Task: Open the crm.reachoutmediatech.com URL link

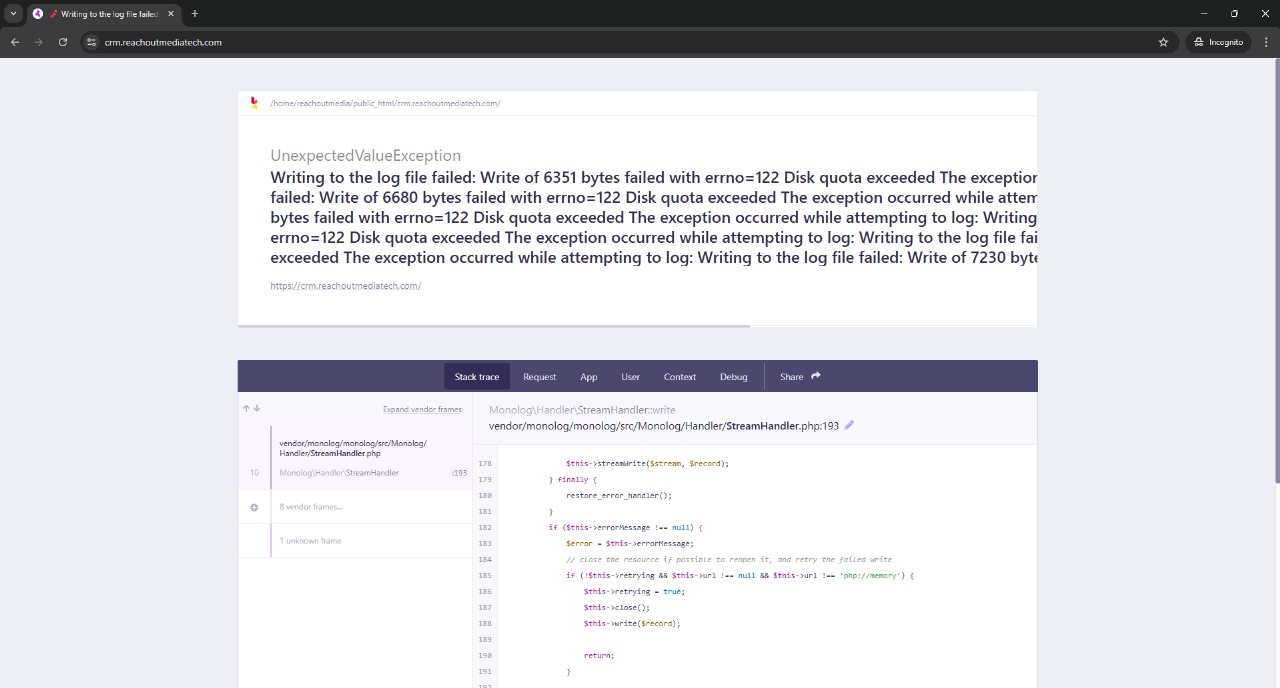Action: tap(345, 286)
